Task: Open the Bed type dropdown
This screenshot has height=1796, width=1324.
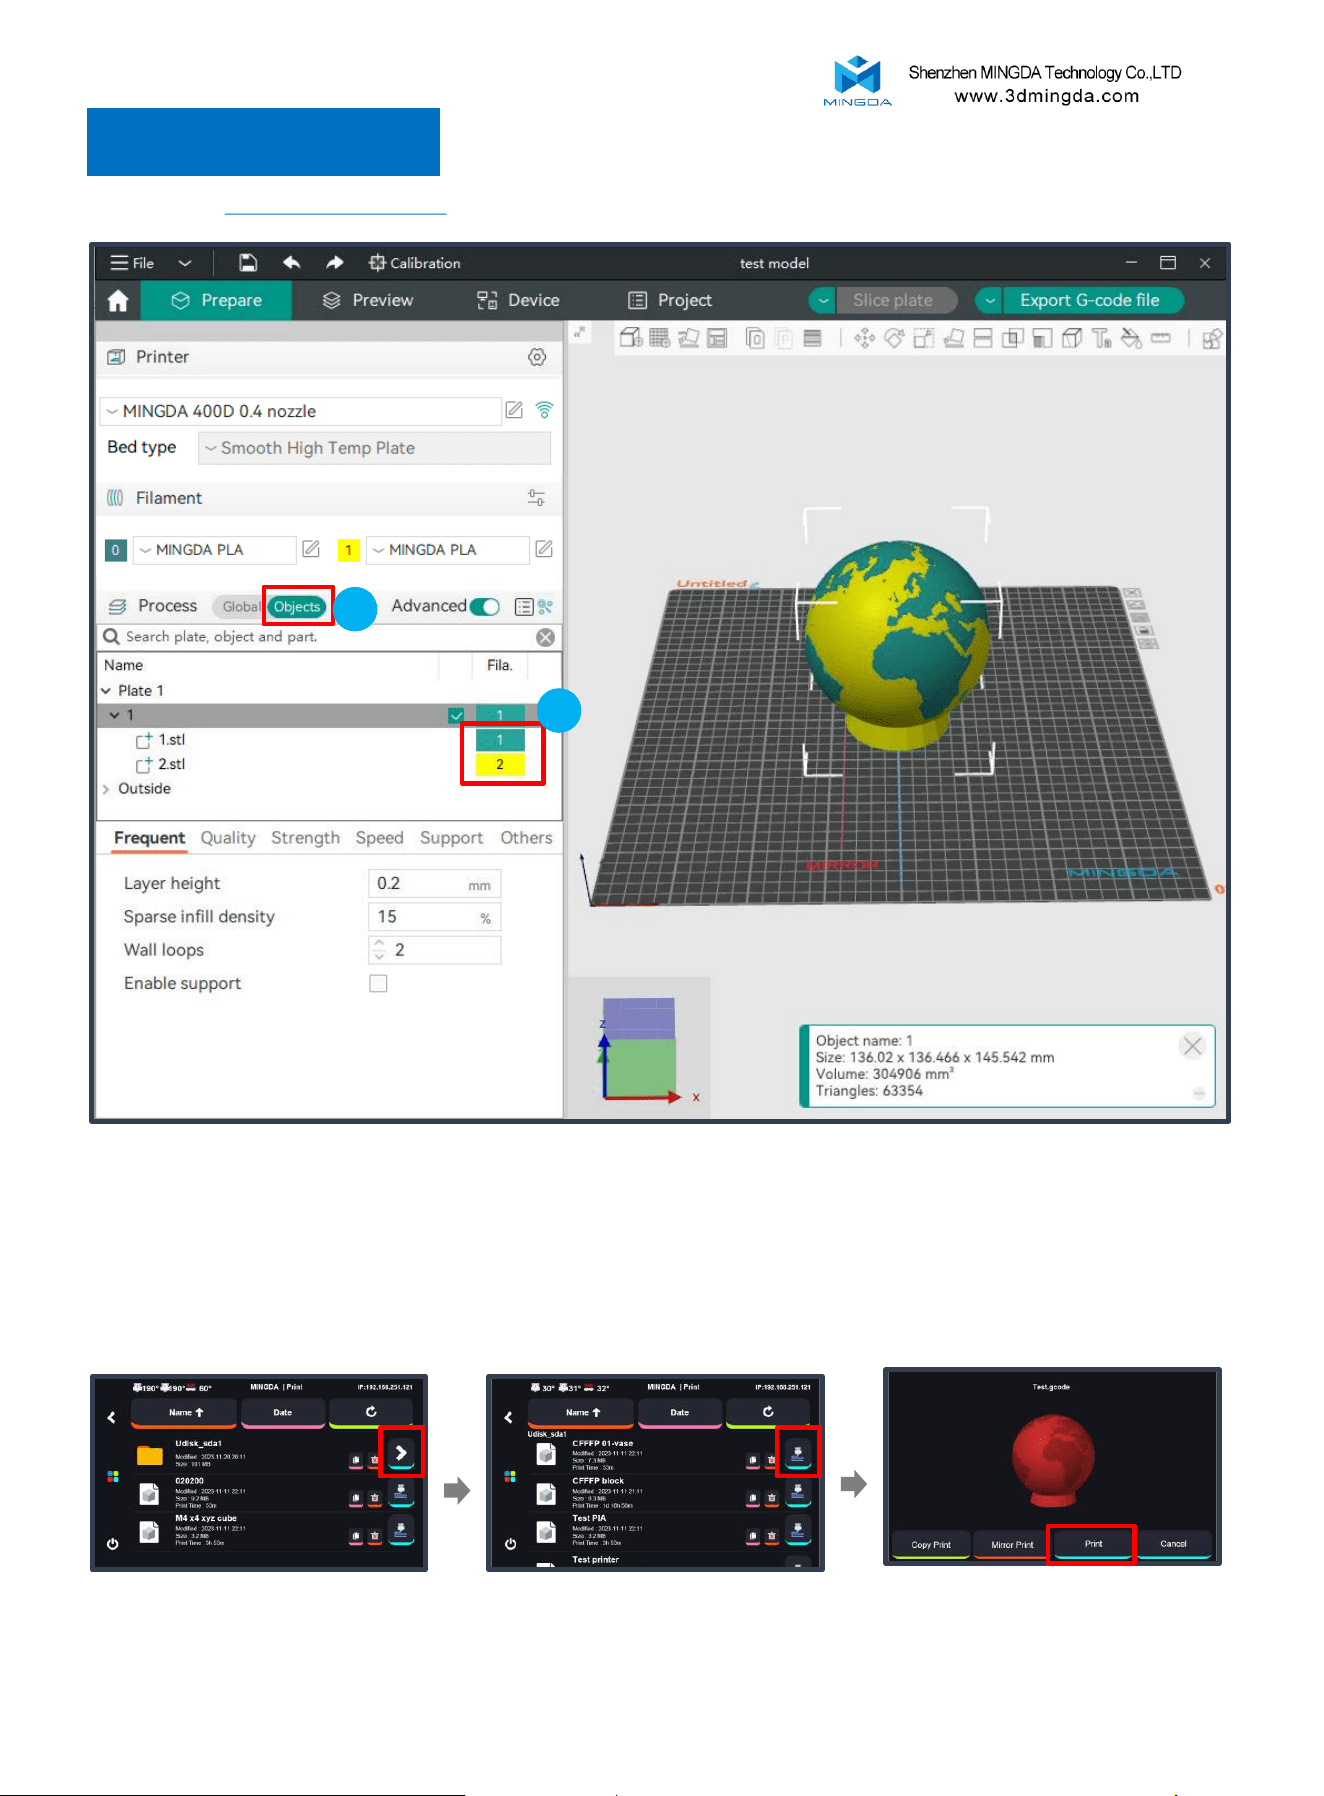Action: (x=374, y=448)
